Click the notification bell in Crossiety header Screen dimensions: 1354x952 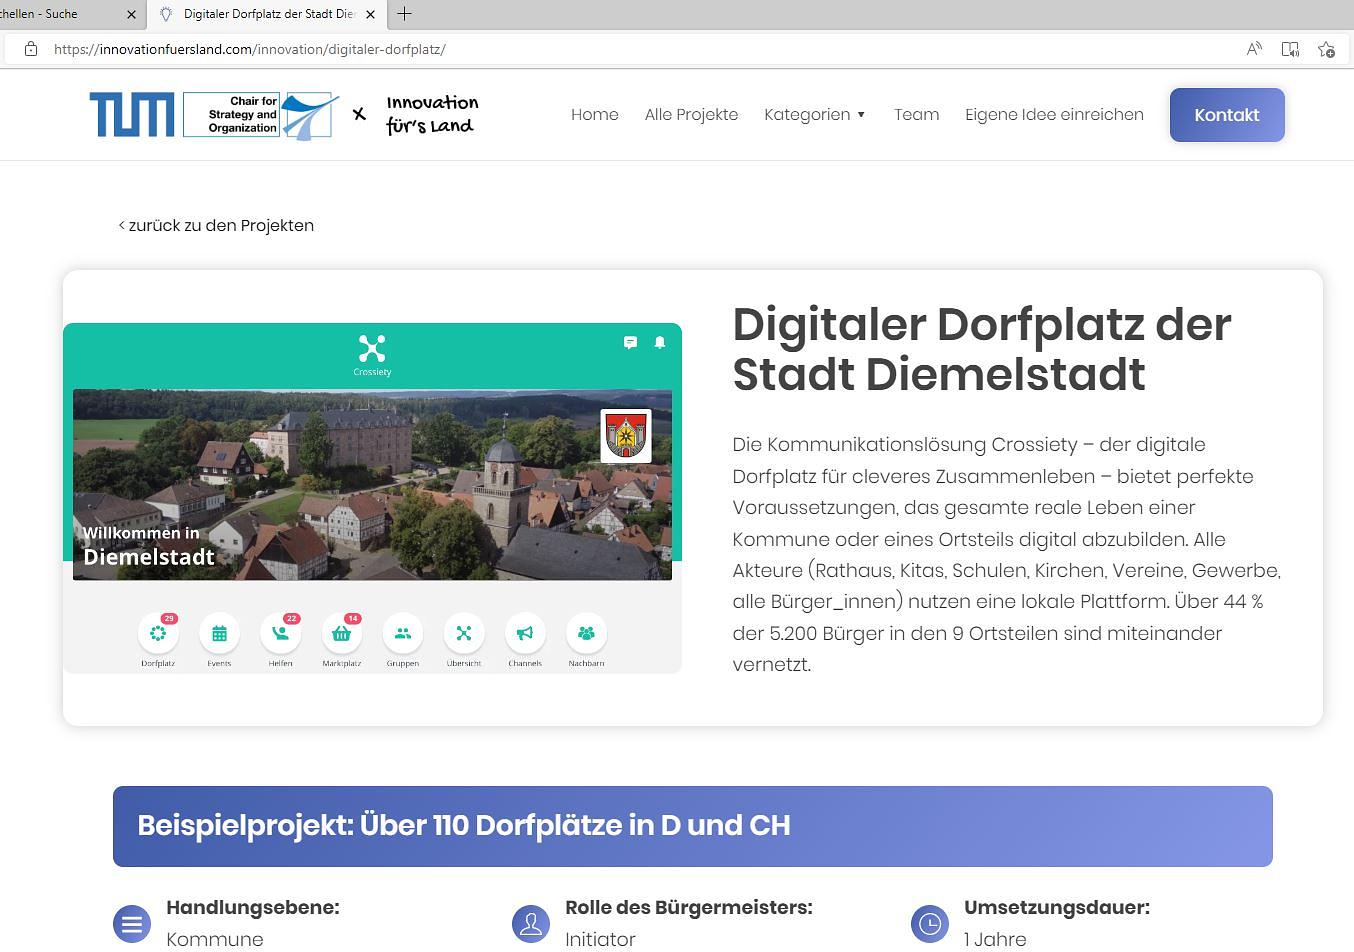click(660, 342)
